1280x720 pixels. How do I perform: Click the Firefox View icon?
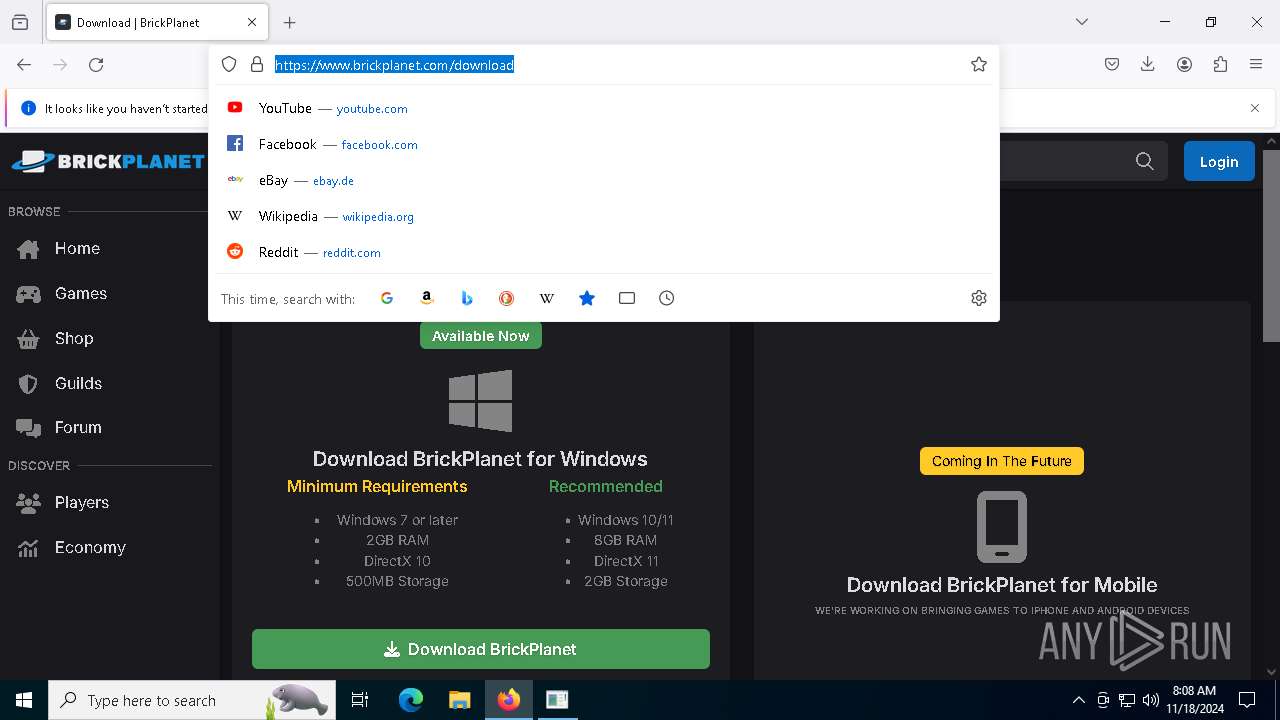20,22
